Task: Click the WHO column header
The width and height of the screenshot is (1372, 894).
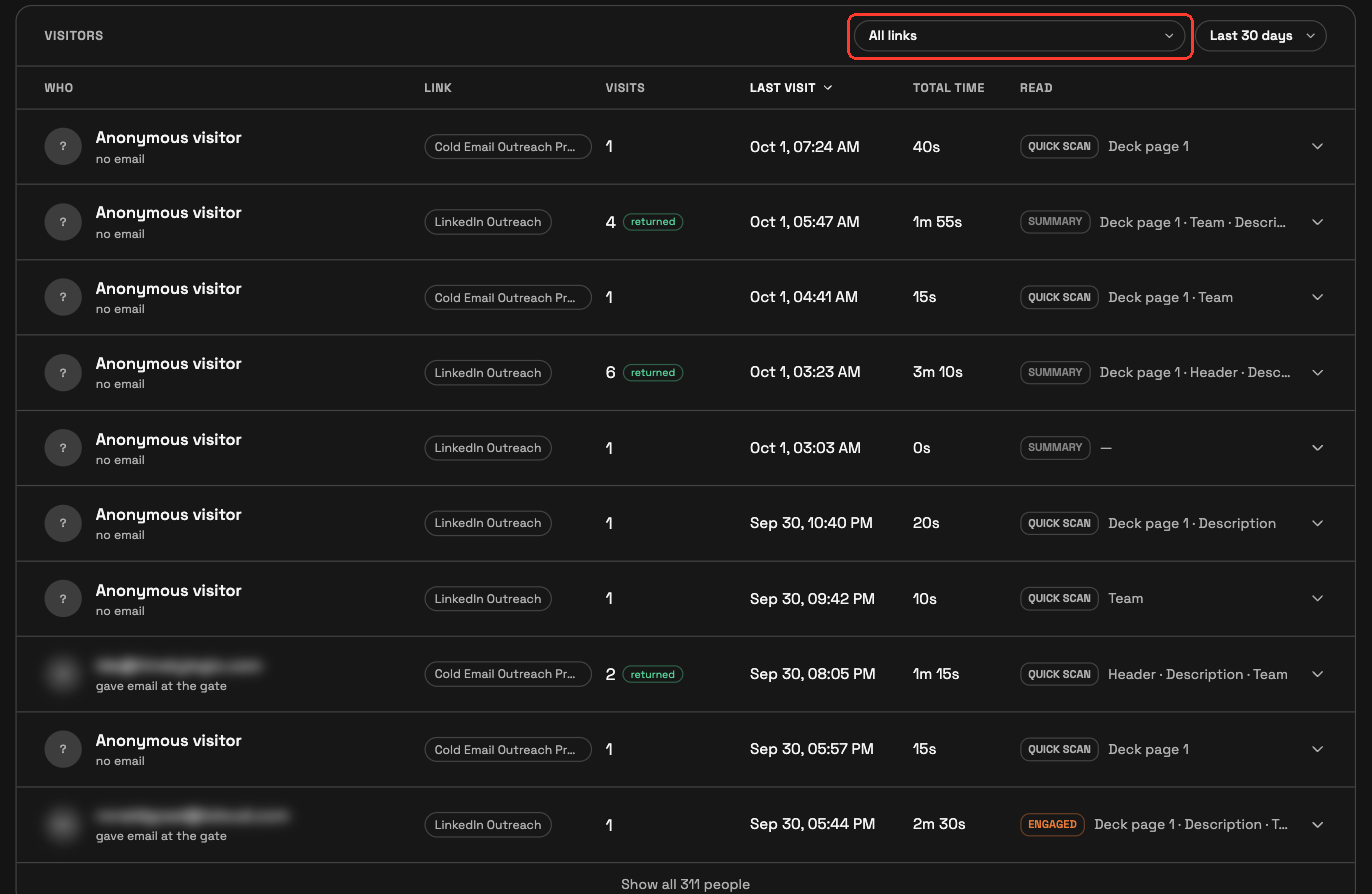Action: pyautogui.click(x=59, y=88)
